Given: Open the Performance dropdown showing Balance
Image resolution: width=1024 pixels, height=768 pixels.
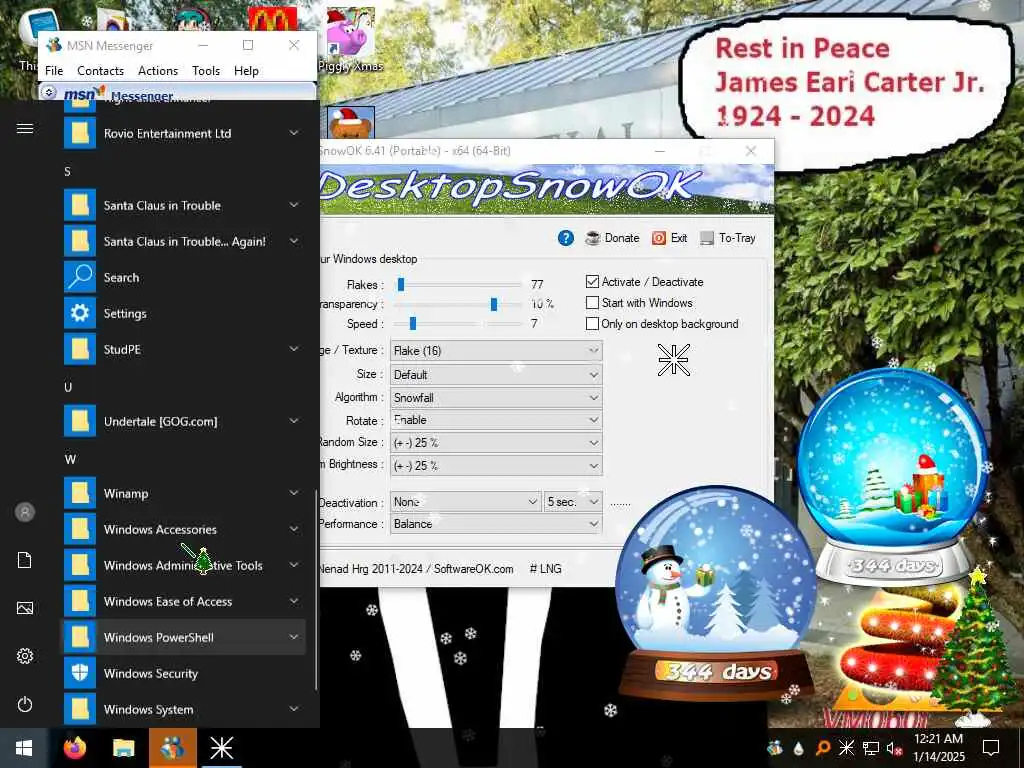Looking at the screenshot, I should [x=496, y=524].
